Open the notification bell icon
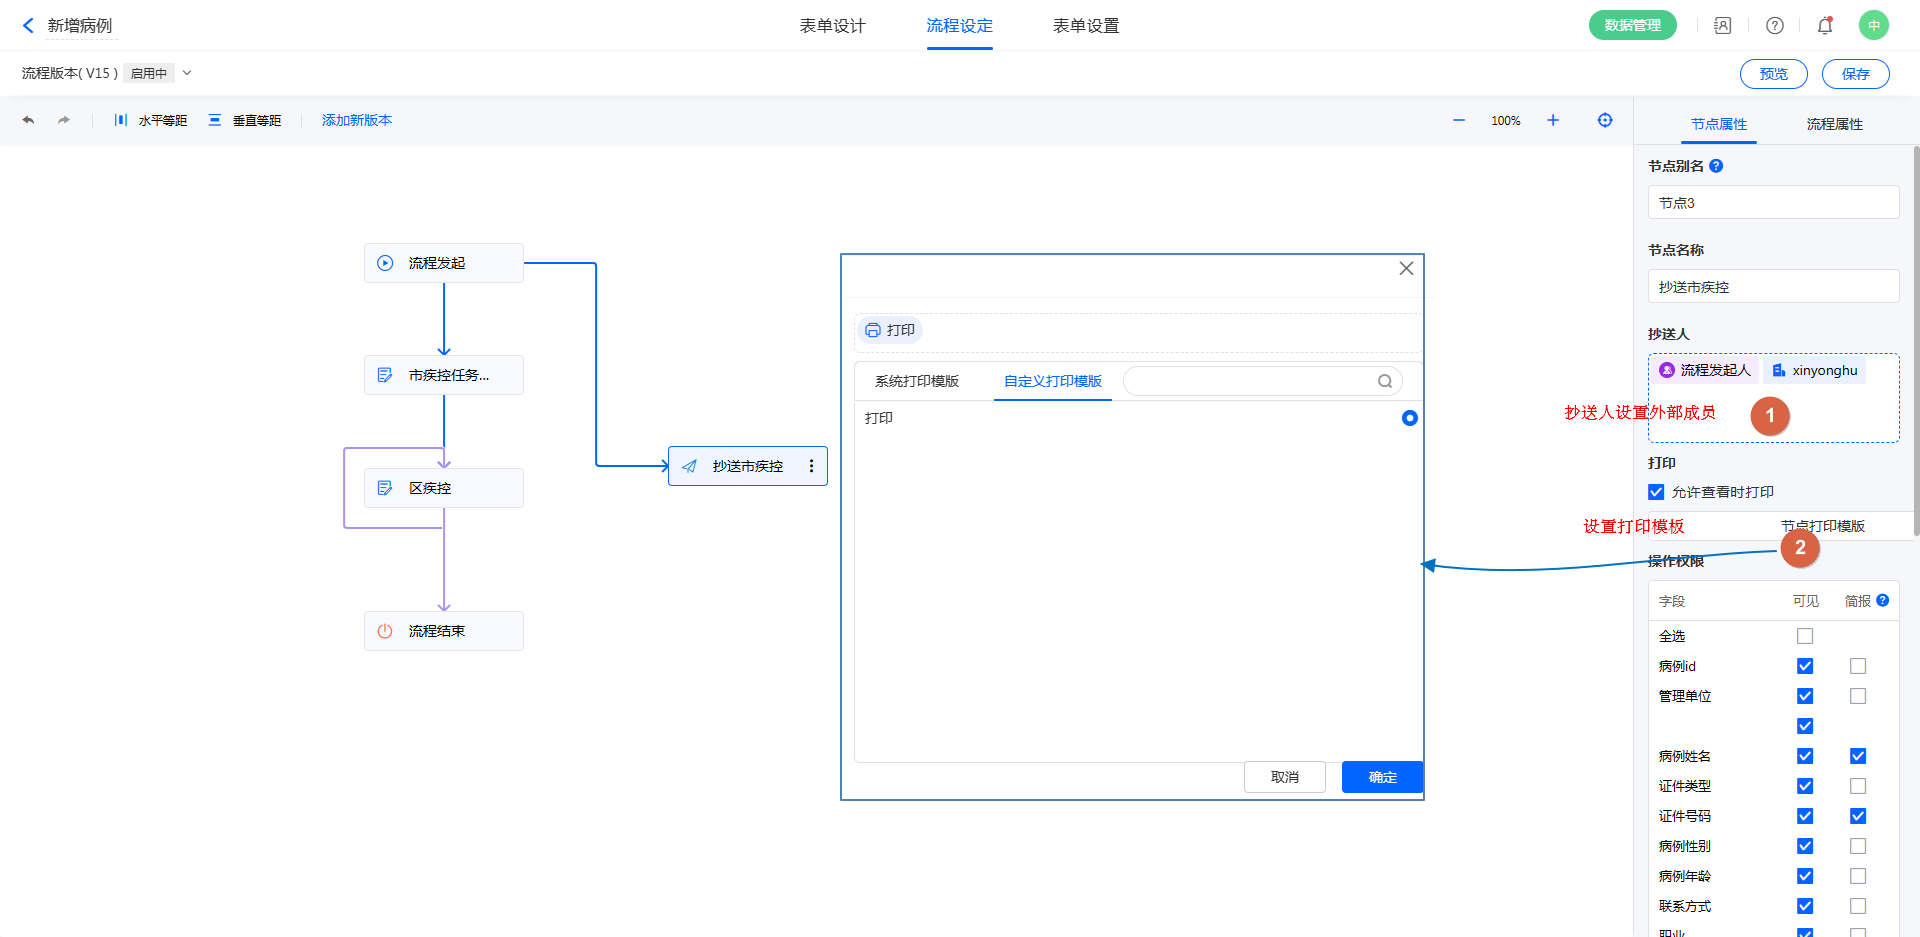Image resolution: width=1920 pixels, height=937 pixels. [x=1825, y=26]
